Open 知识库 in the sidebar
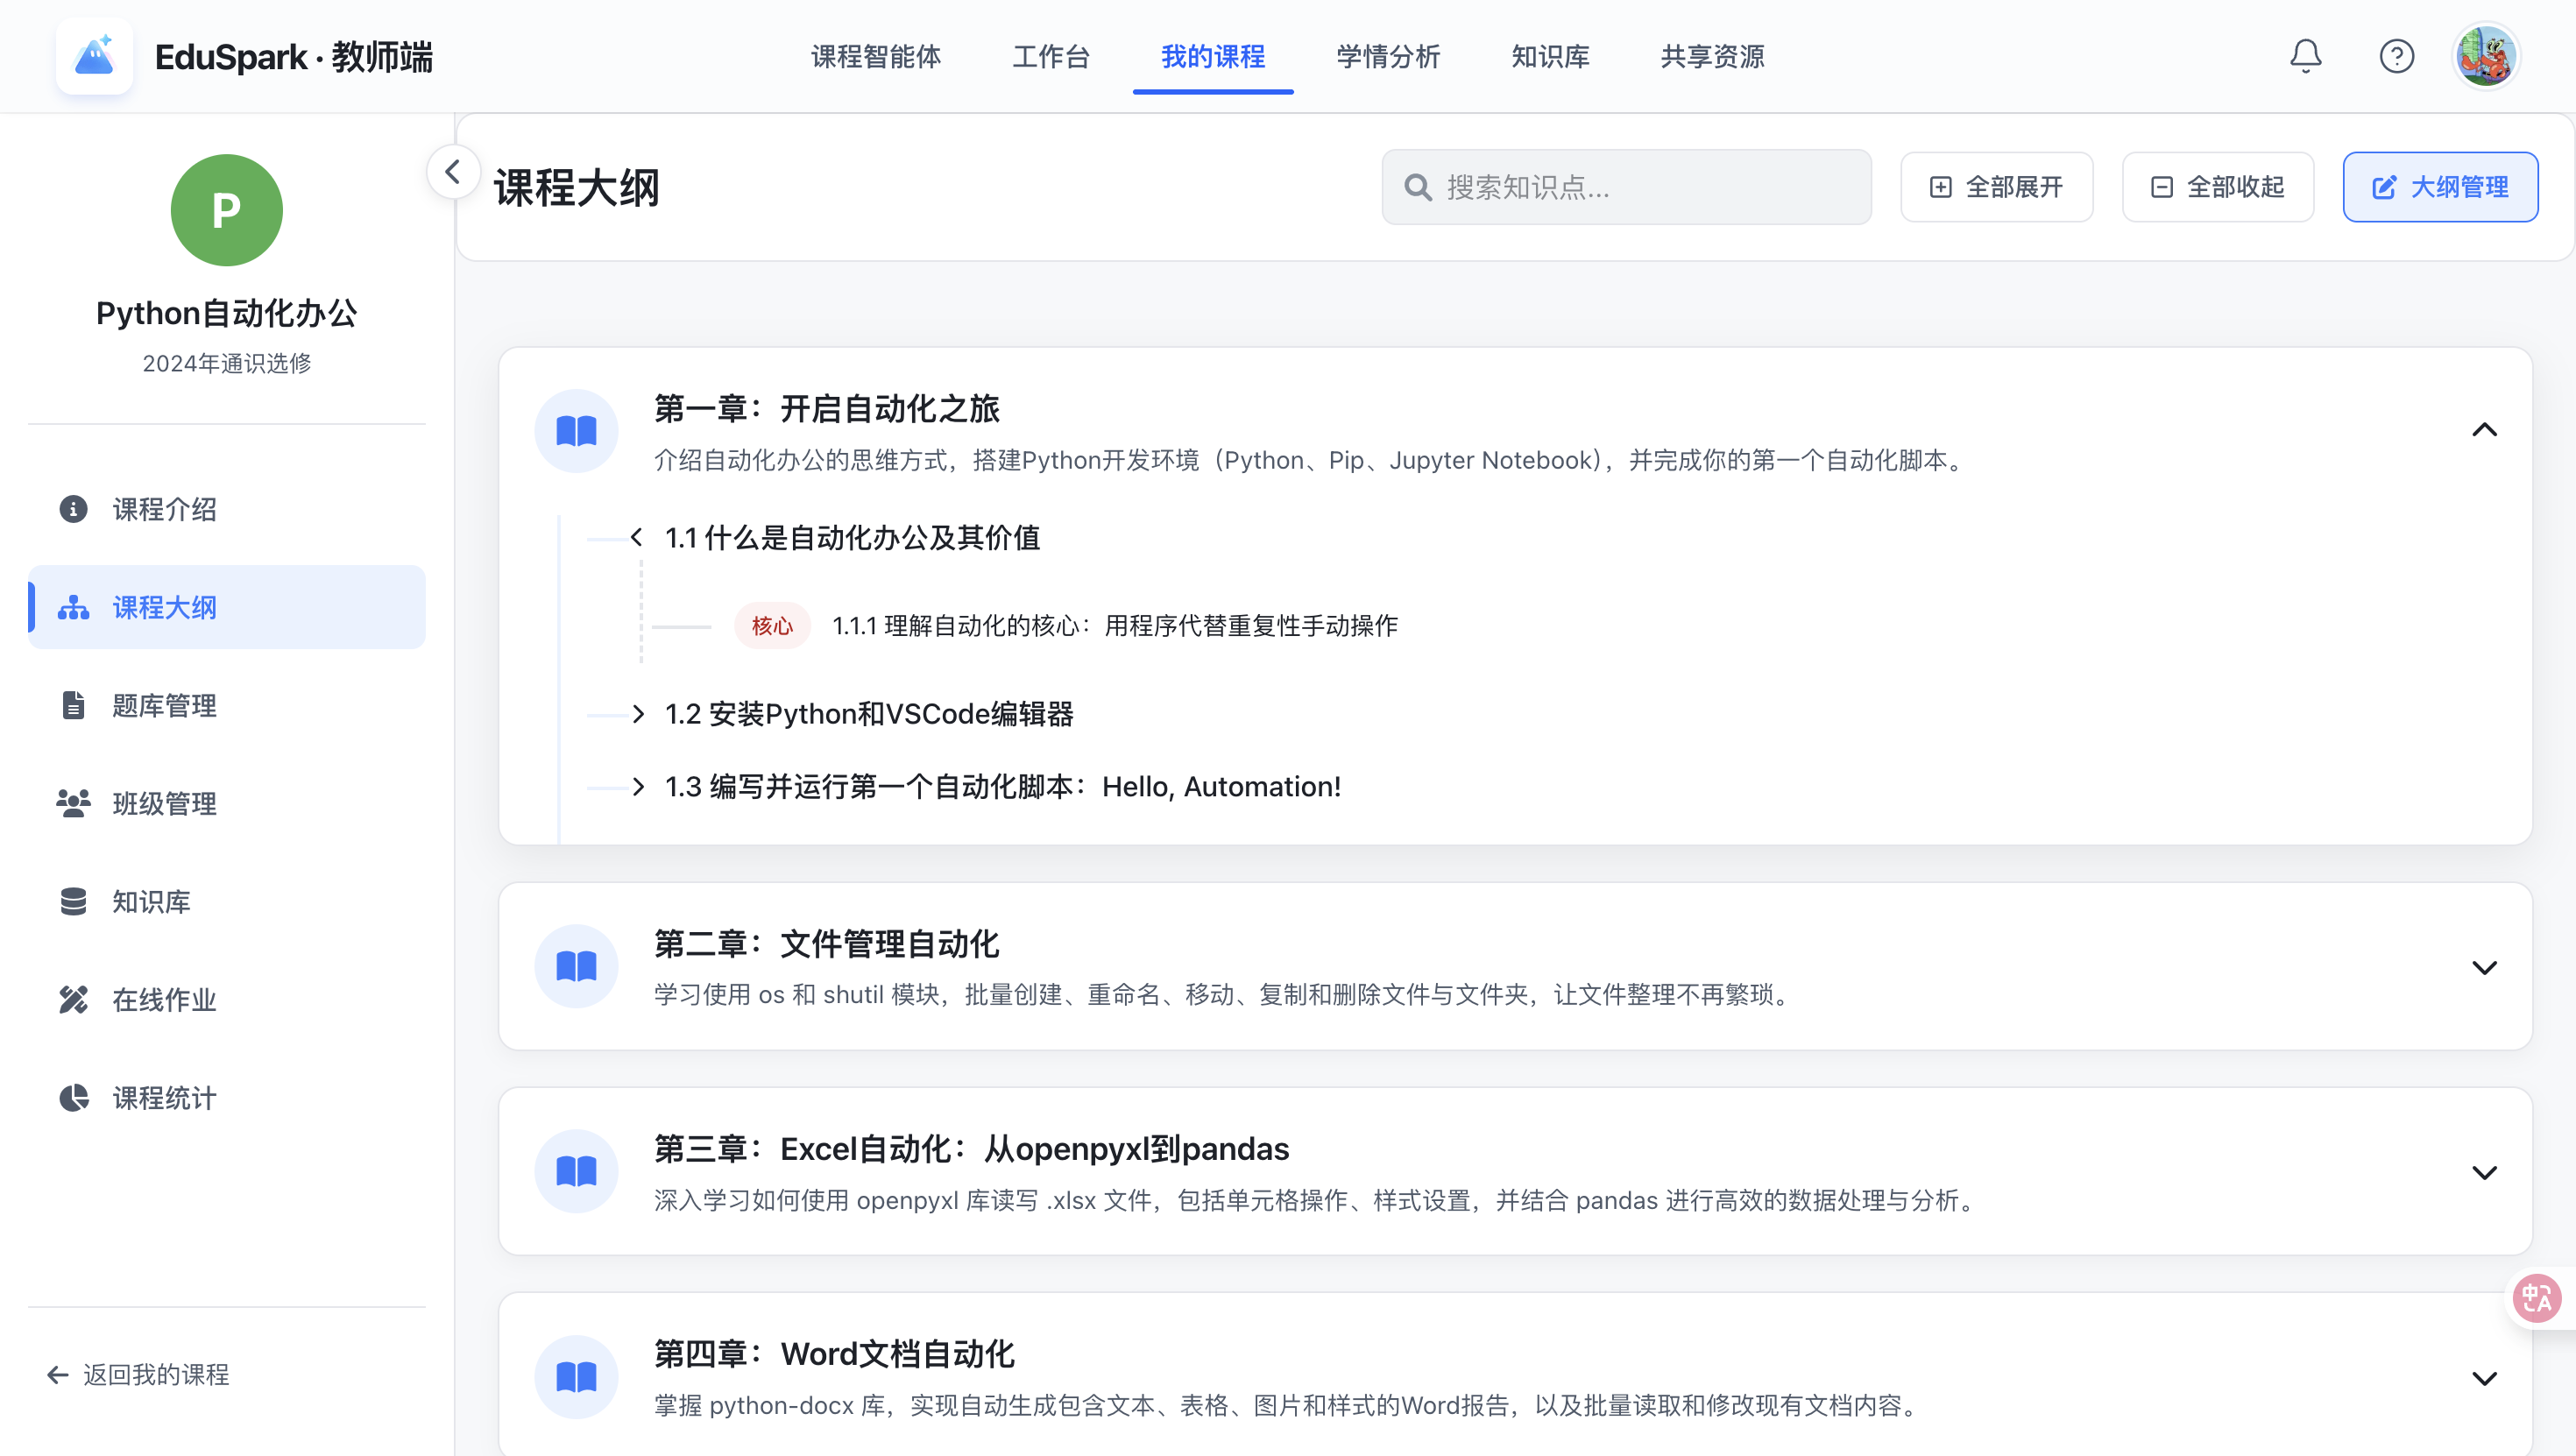The width and height of the screenshot is (2576, 1456). coord(227,901)
